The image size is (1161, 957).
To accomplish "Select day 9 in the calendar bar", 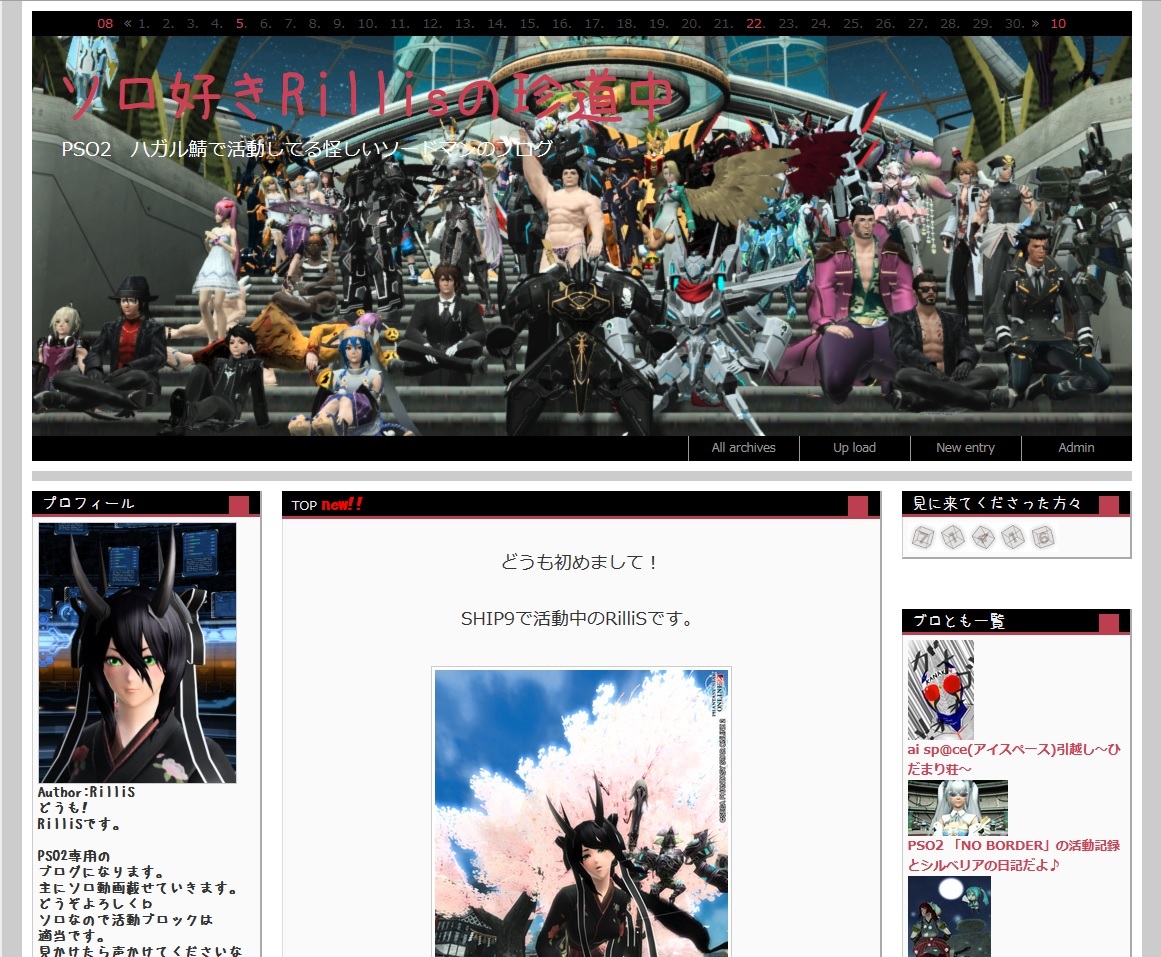I will coord(338,24).
